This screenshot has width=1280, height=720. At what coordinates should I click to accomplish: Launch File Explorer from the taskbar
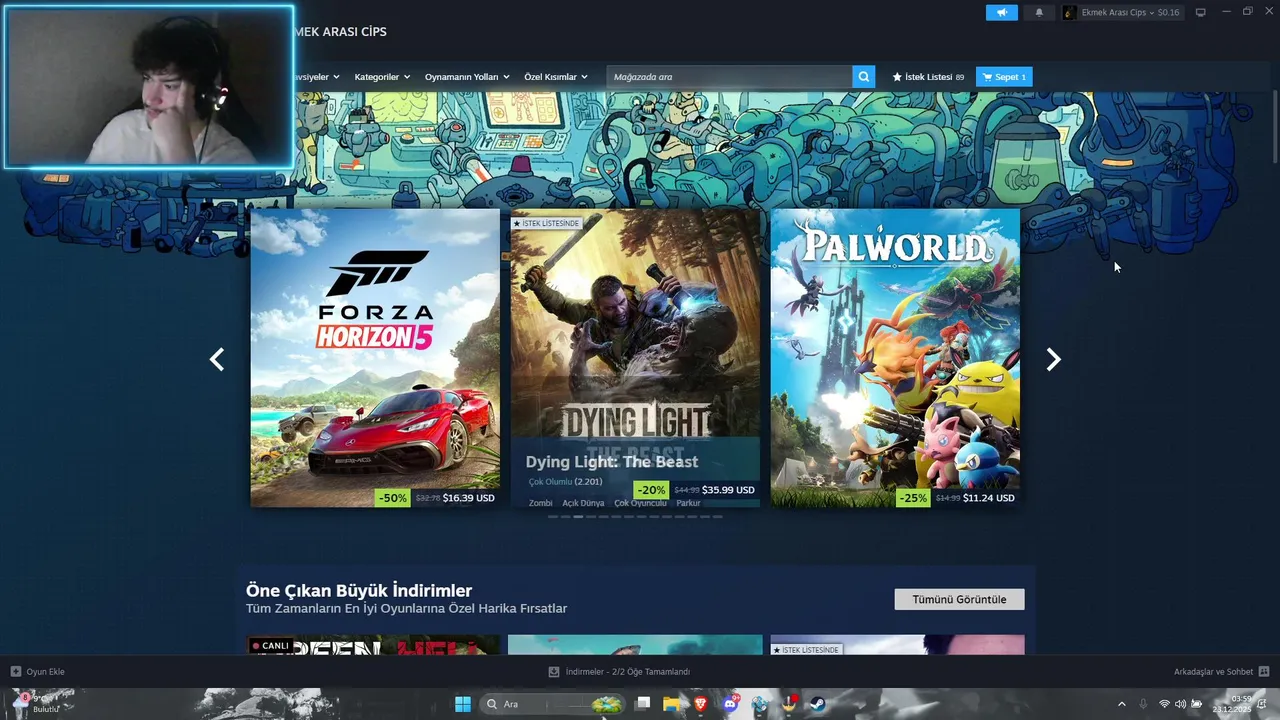(x=672, y=704)
